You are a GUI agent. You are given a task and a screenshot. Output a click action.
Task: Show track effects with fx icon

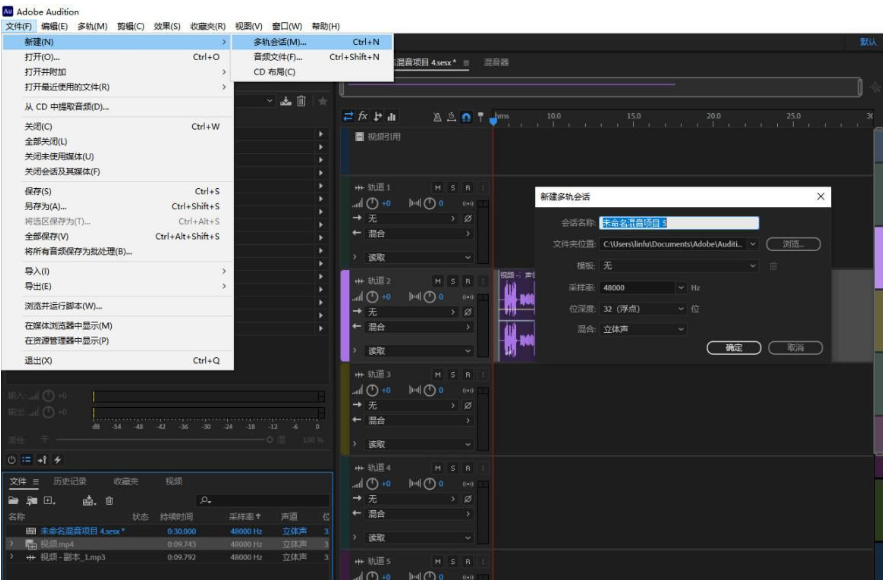[x=363, y=116]
